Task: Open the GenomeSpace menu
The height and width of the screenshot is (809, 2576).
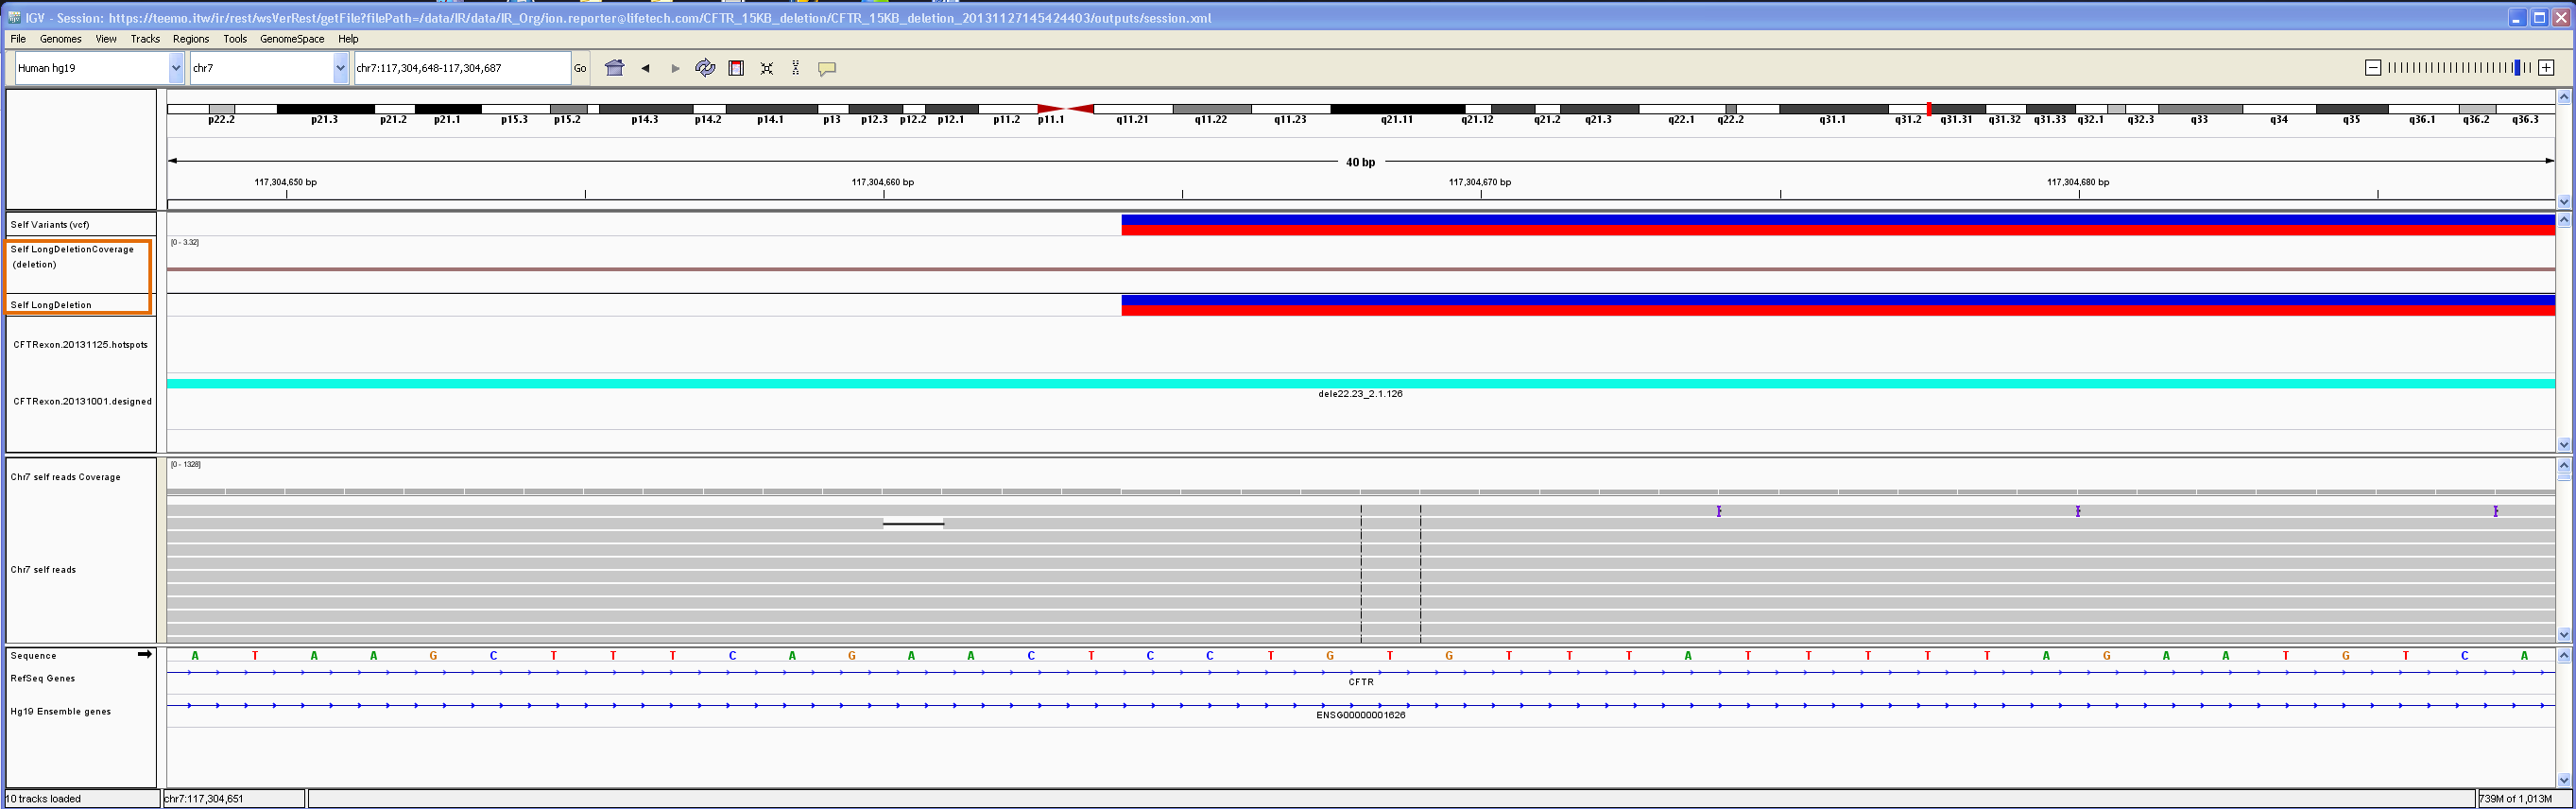Action: click(292, 39)
